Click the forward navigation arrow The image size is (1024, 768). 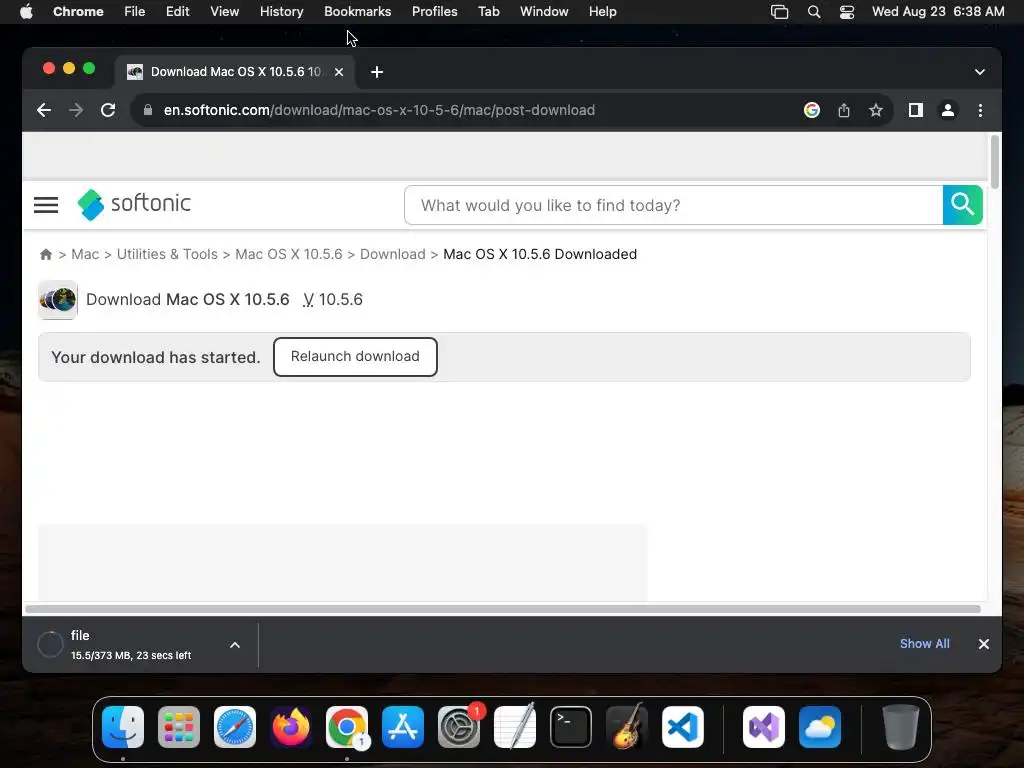point(76,110)
